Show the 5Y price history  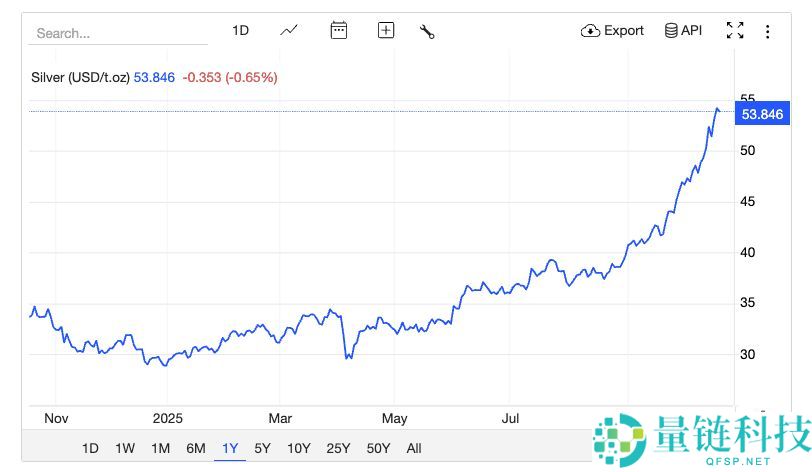(x=262, y=448)
